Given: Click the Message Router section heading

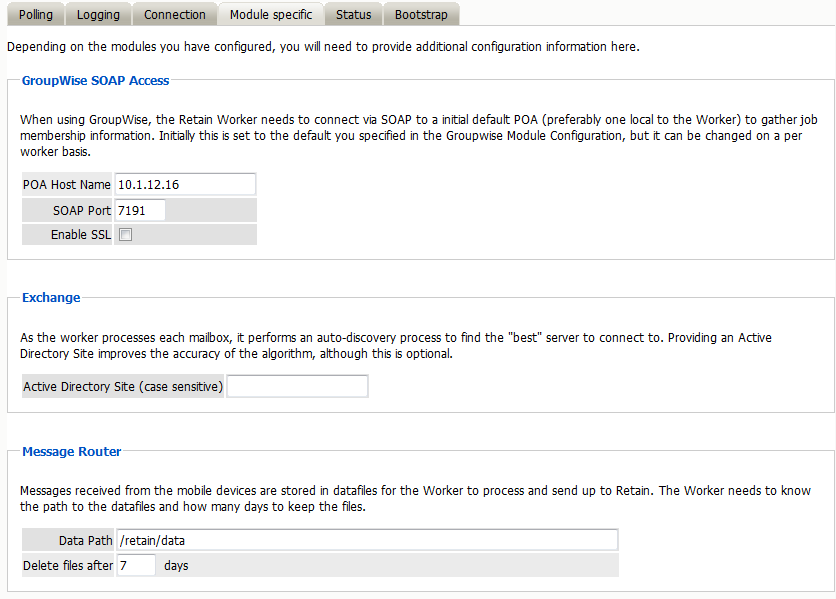Looking at the screenshot, I should click(72, 451).
